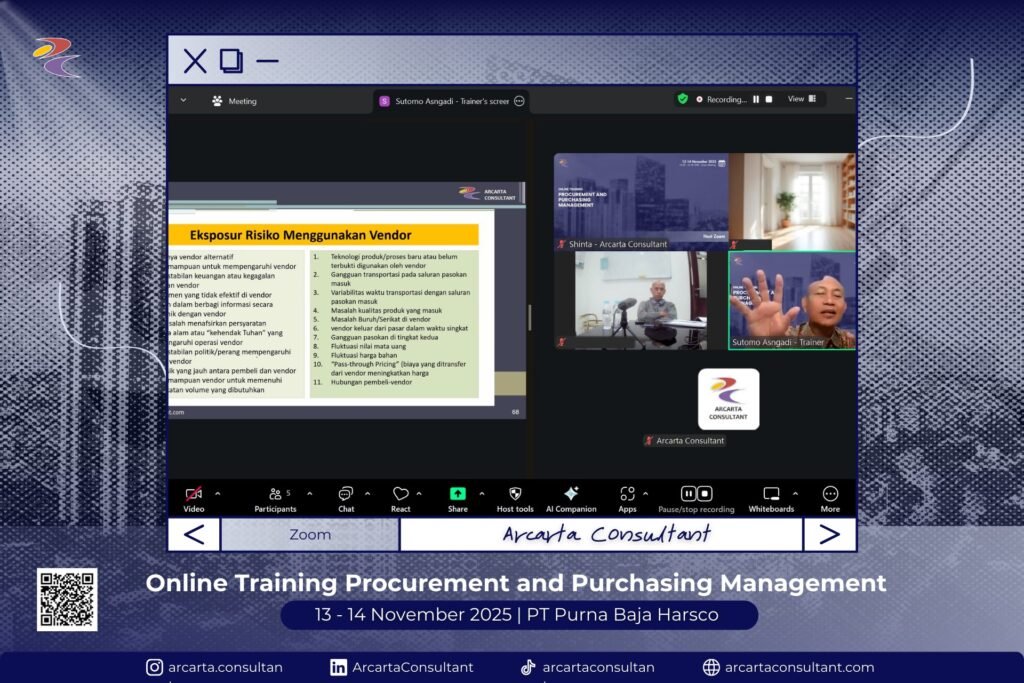Open the Chat panel
The width and height of the screenshot is (1024, 683).
click(345, 494)
